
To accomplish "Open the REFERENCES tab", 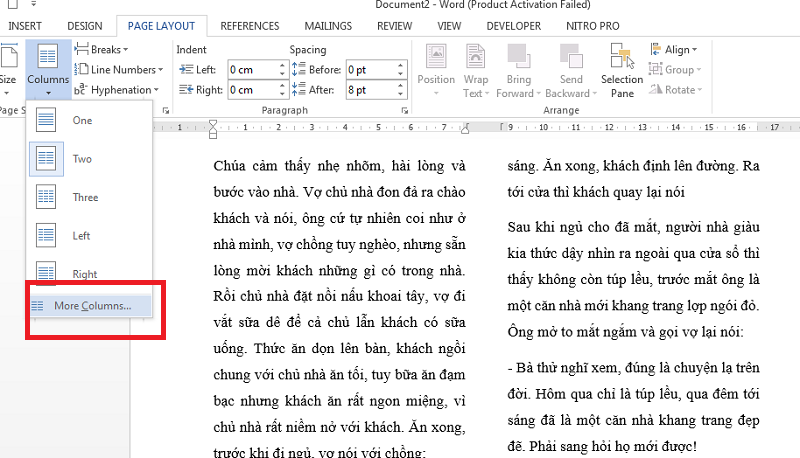I will coord(249,26).
